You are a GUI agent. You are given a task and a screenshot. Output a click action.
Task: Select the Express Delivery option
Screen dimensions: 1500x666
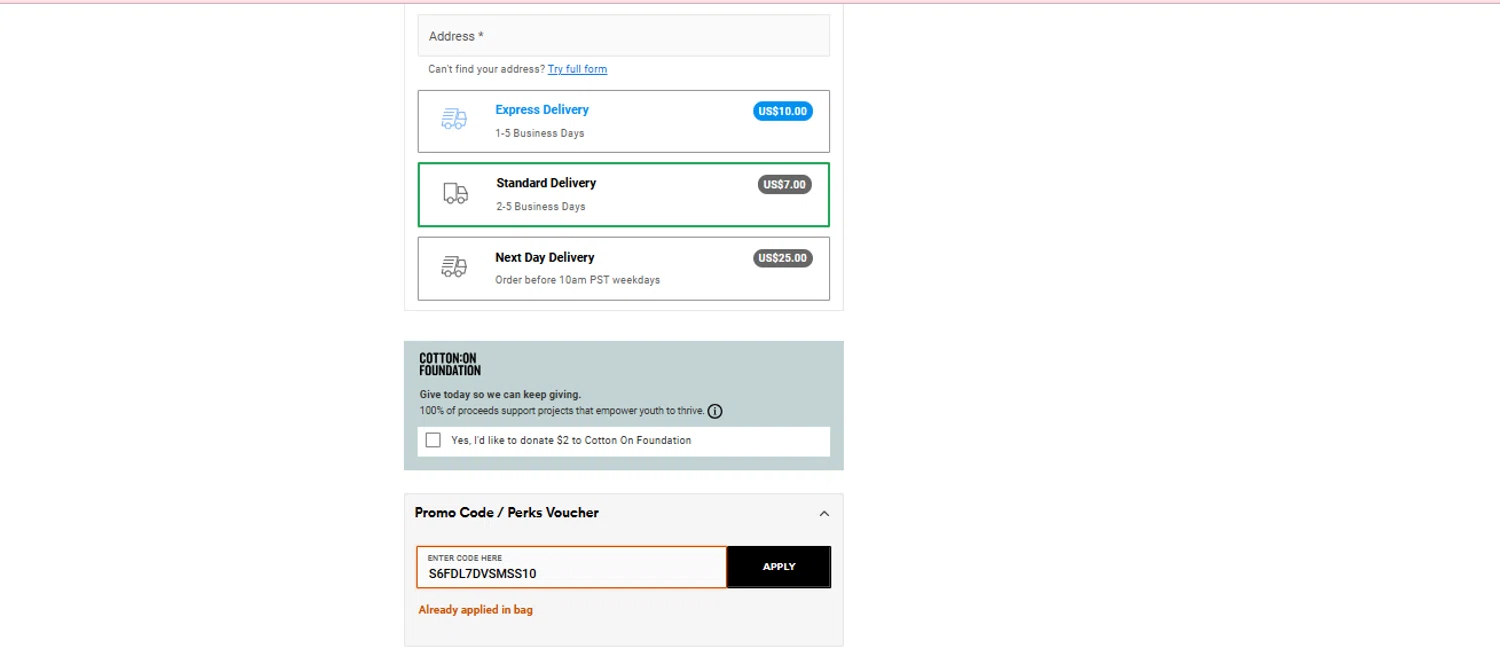pyautogui.click(x=624, y=121)
